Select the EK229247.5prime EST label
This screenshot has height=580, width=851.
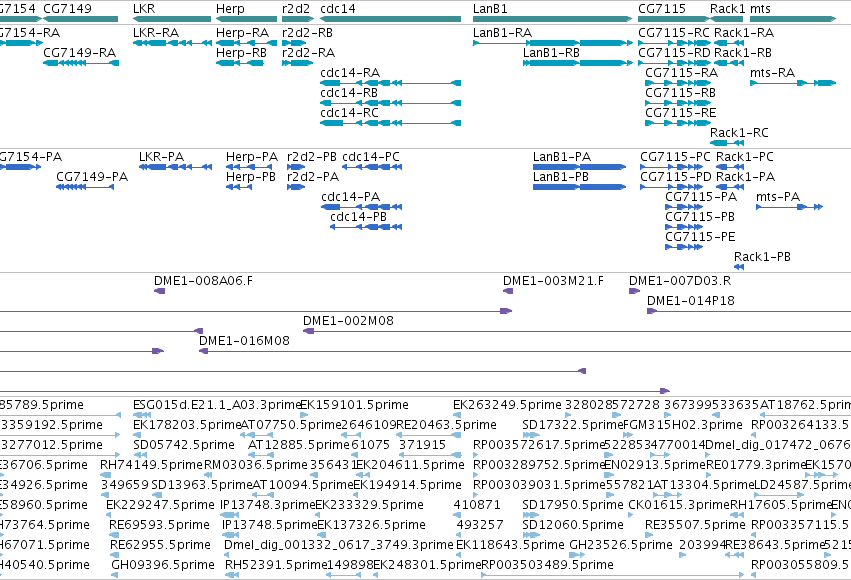pyautogui.click(x=160, y=505)
